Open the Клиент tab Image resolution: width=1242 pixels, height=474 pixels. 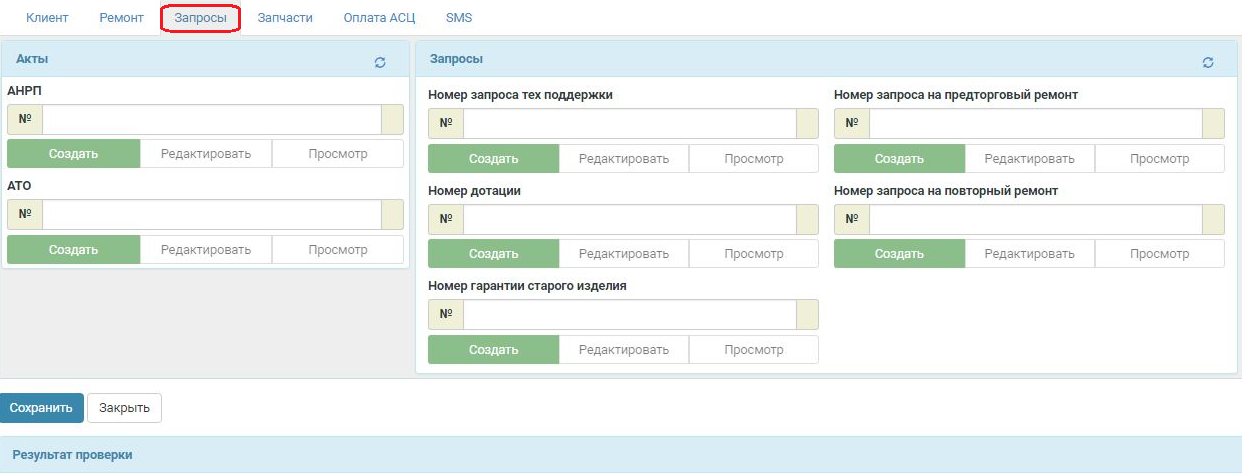47,18
